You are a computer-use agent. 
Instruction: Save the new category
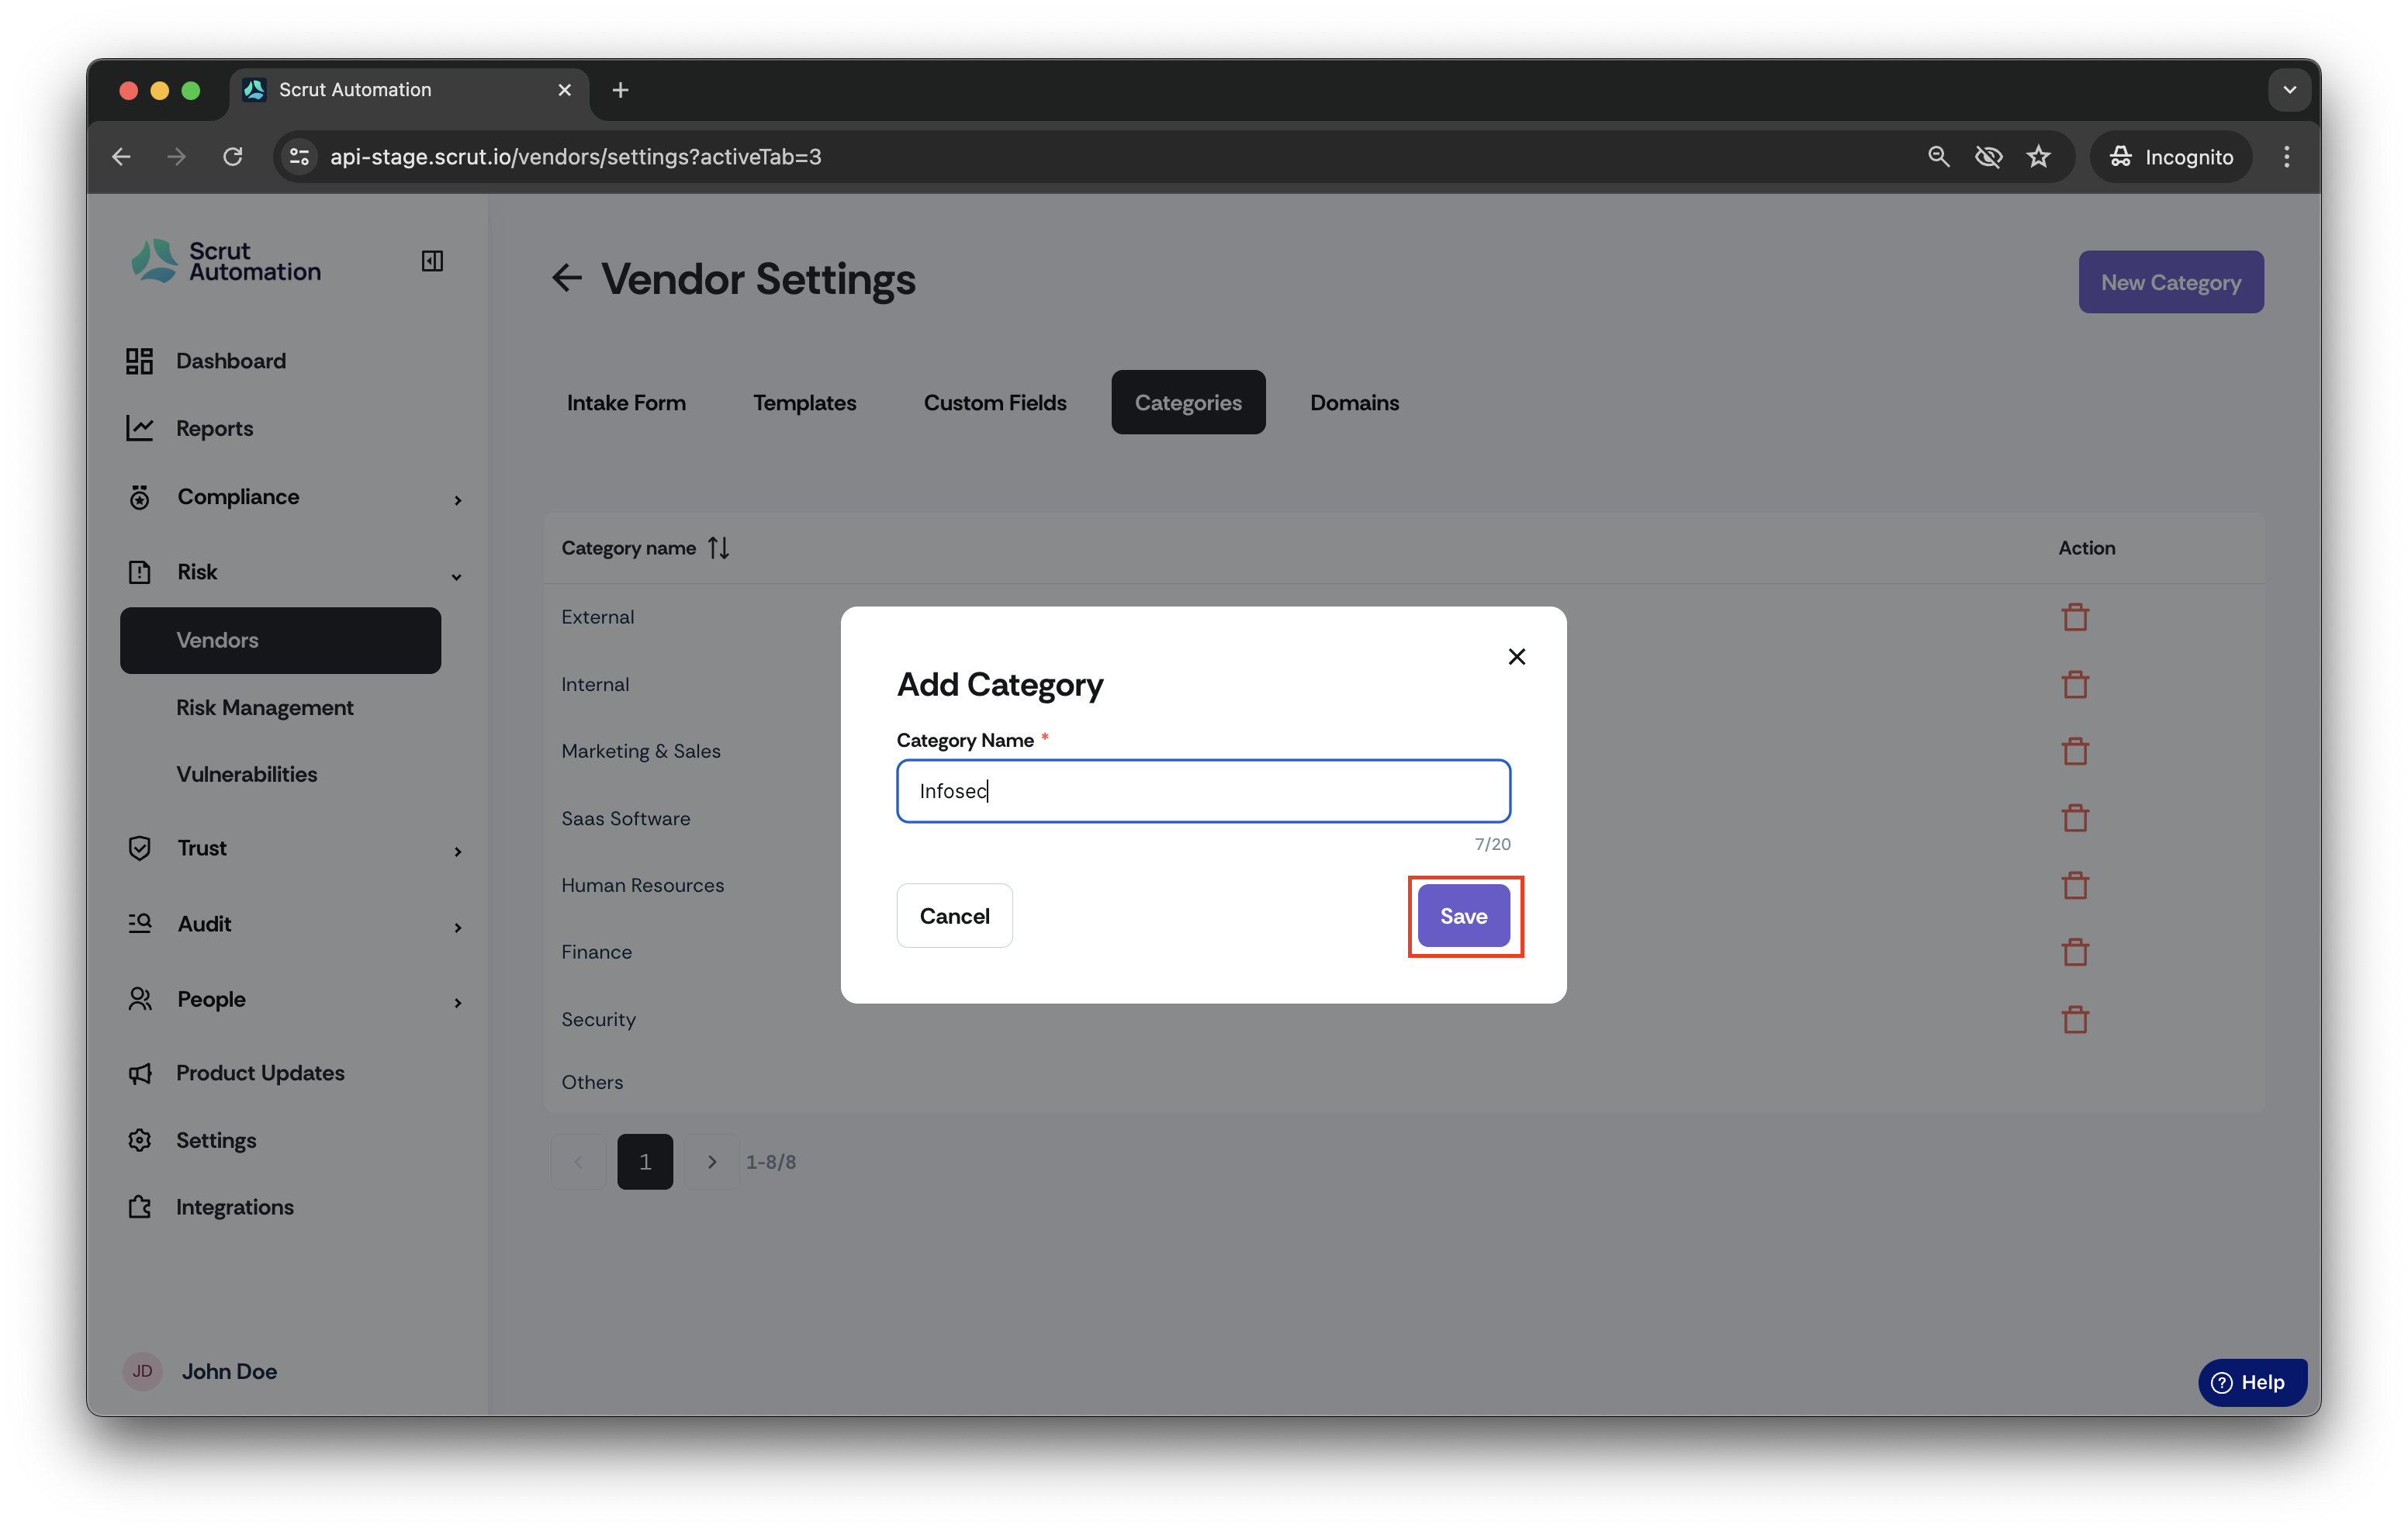[1463, 916]
